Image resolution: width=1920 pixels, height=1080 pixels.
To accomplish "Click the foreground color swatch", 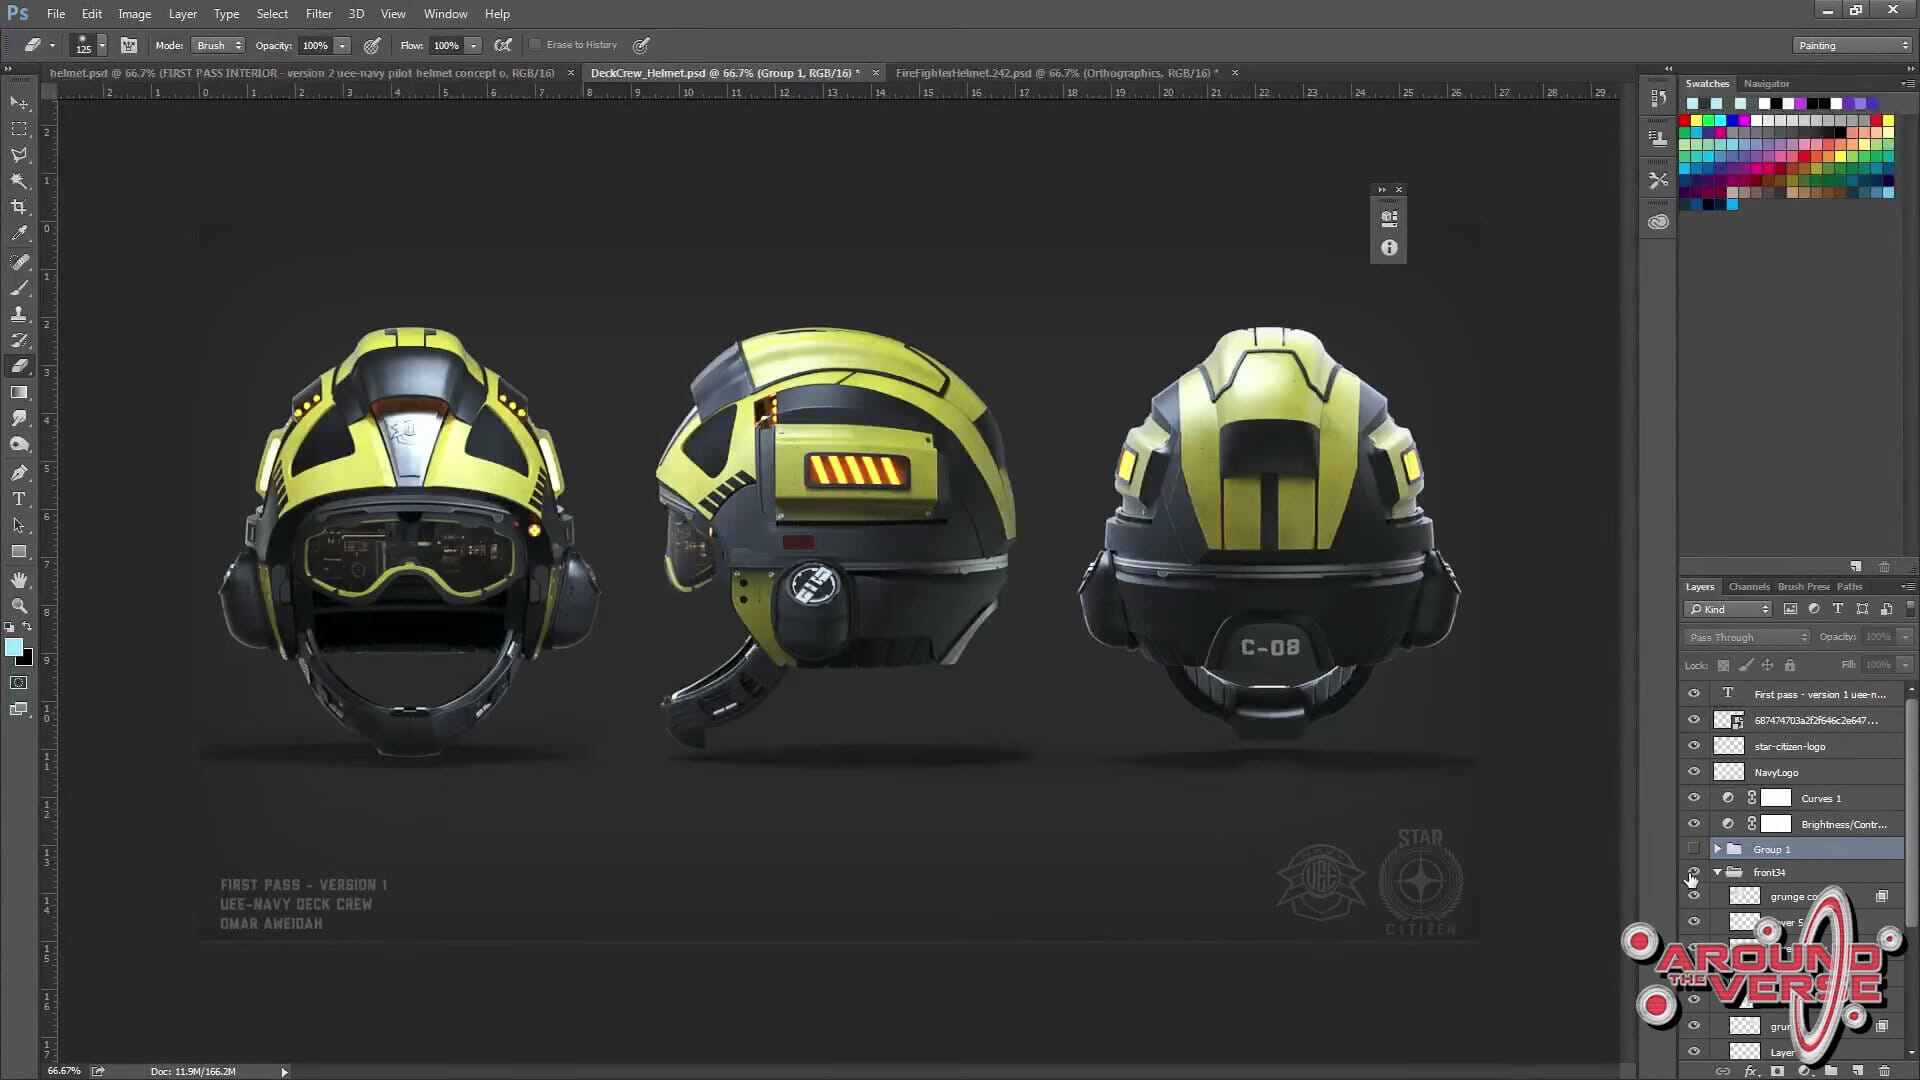I will (14, 648).
